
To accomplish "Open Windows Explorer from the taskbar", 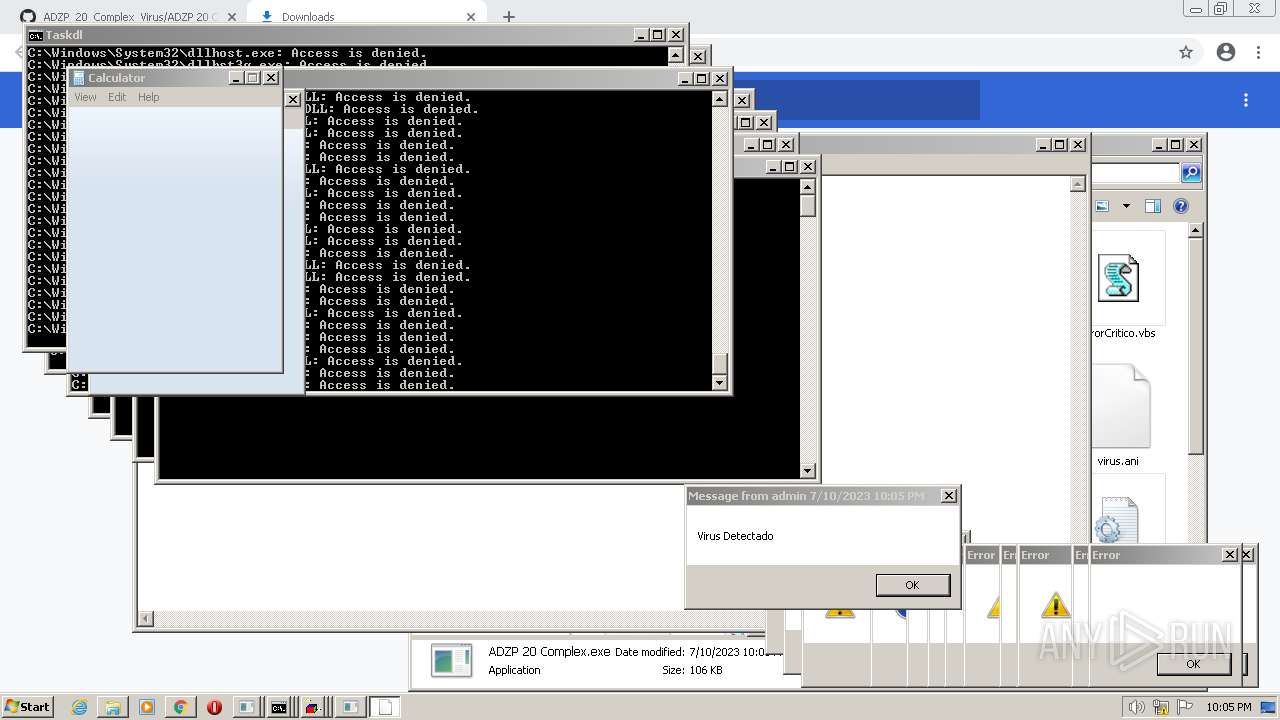I will coord(112,707).
